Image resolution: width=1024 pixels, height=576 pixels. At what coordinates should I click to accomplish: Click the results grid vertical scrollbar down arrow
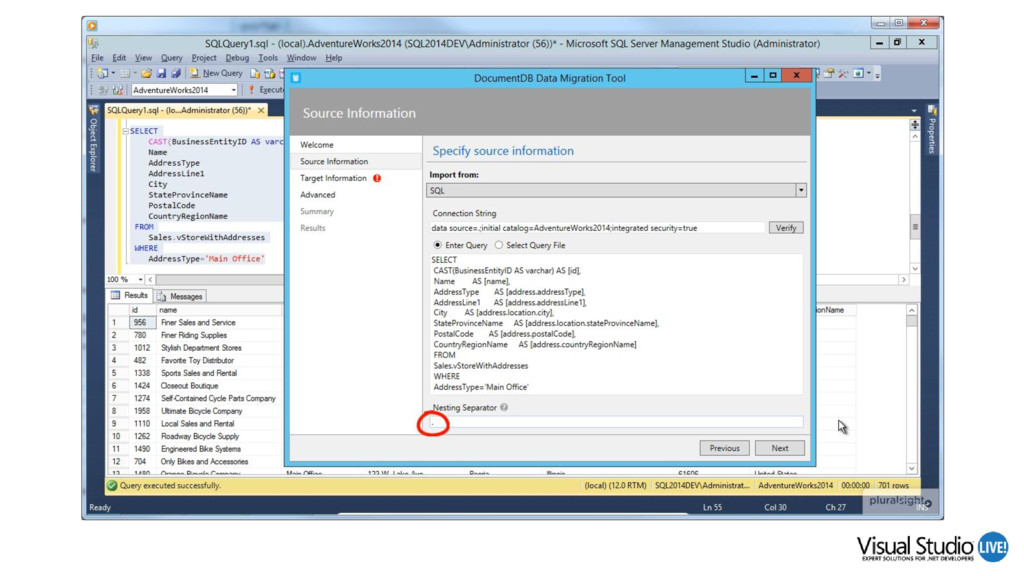pos(912,468)
